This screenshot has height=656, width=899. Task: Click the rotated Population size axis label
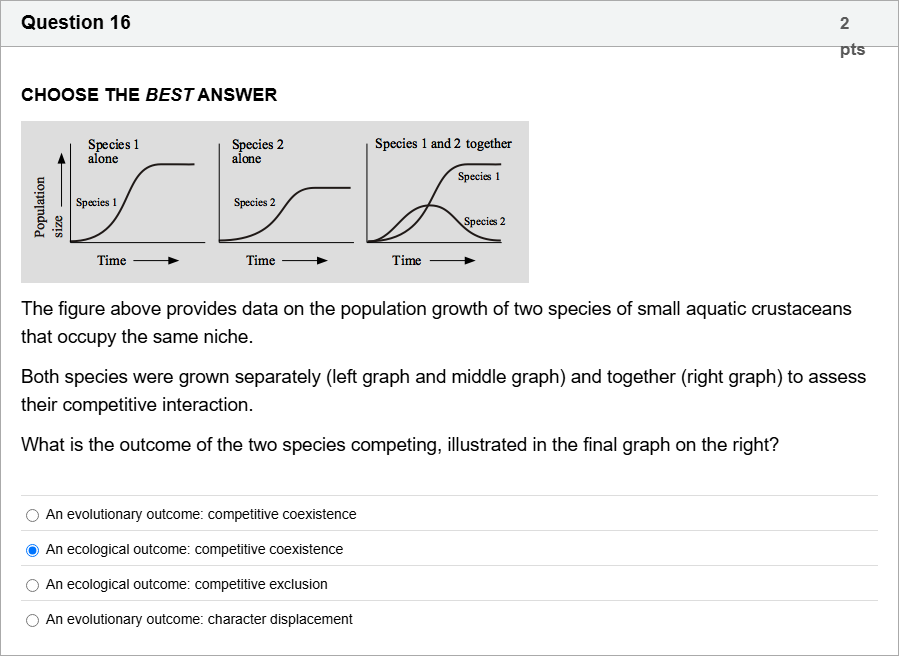(48, 207)
